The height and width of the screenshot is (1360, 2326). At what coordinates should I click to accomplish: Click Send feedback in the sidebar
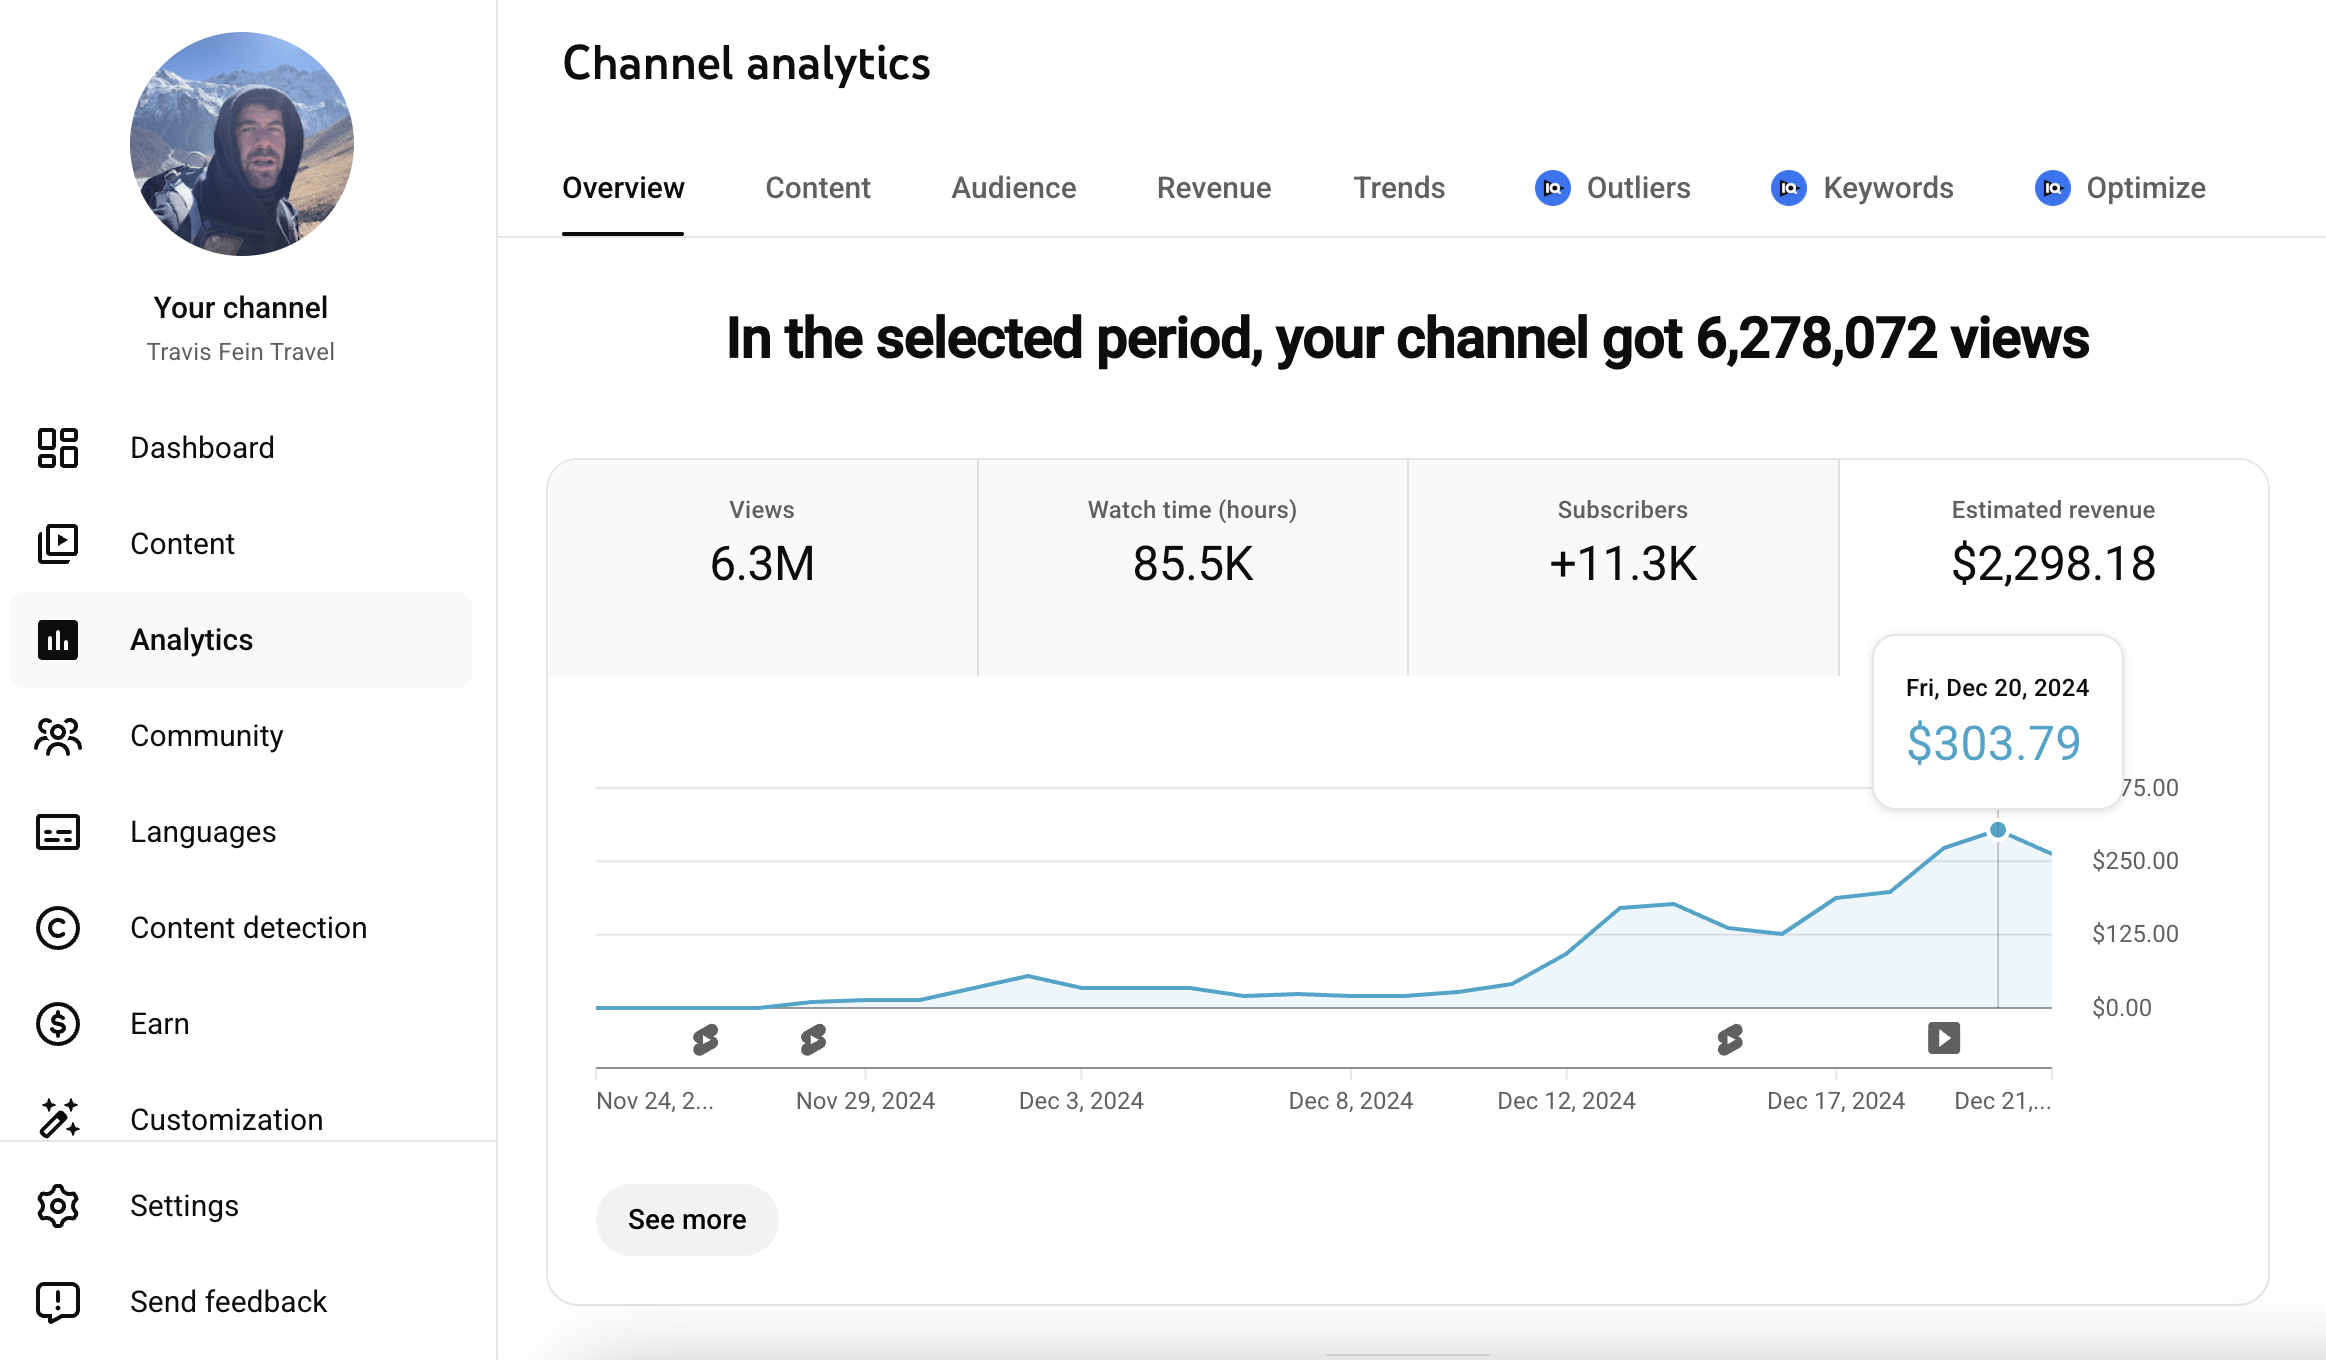(x=240, y=1302)
